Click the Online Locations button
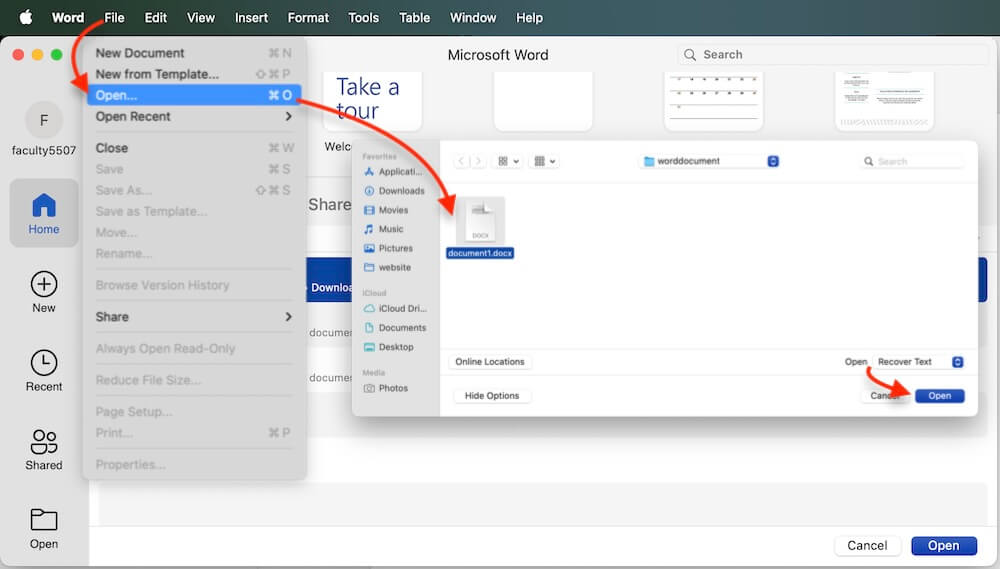1000x569 pixels. point(490,362)
